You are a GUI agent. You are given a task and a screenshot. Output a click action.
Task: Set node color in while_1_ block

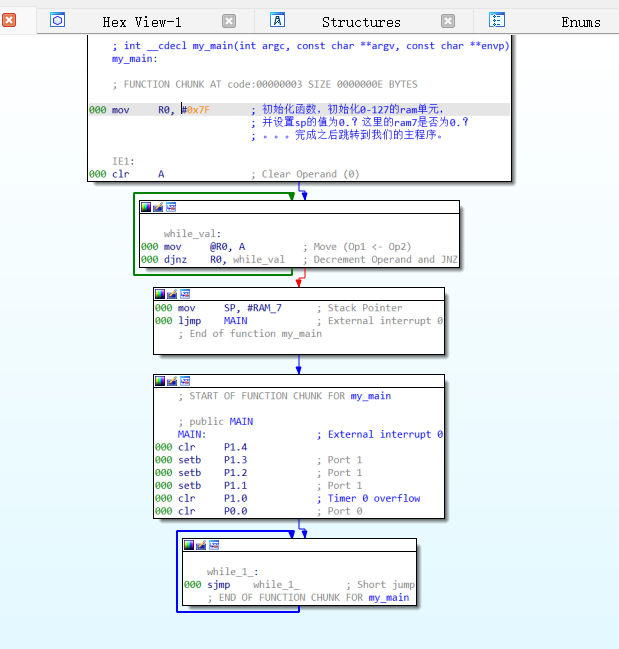click(x=189, y=545)
